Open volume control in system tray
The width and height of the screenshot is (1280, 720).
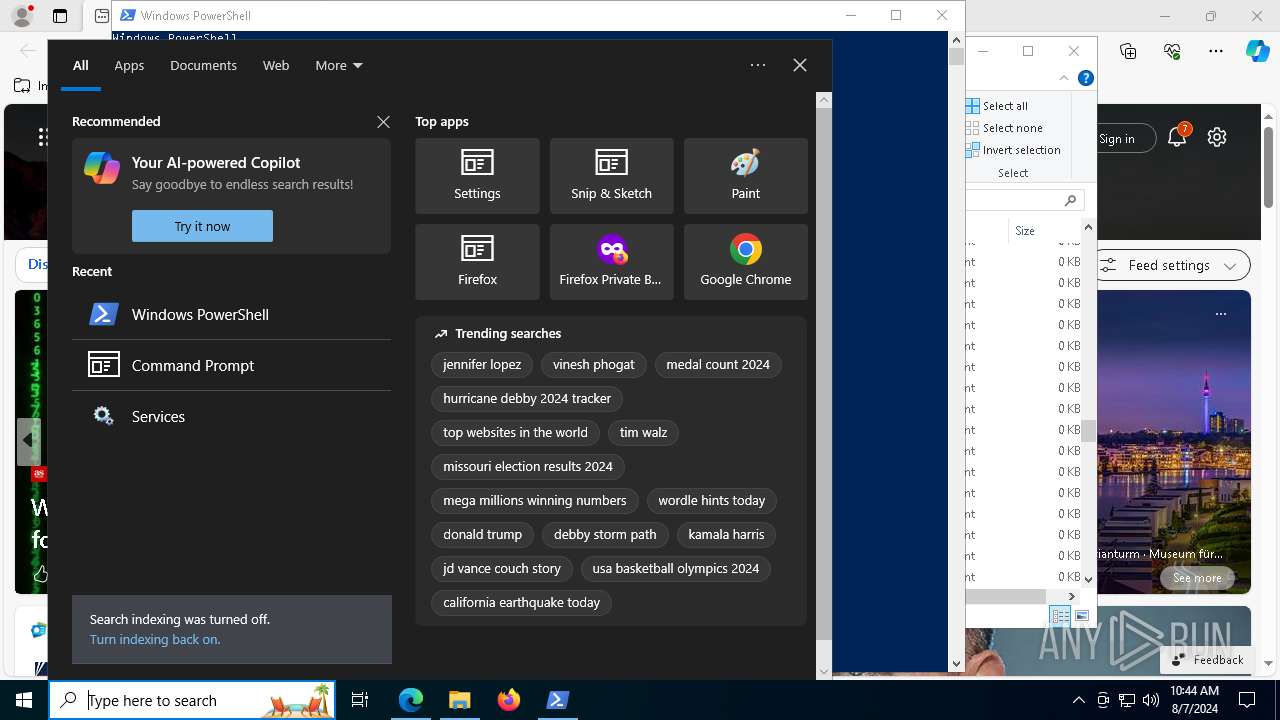click(x=1151, y=700)
